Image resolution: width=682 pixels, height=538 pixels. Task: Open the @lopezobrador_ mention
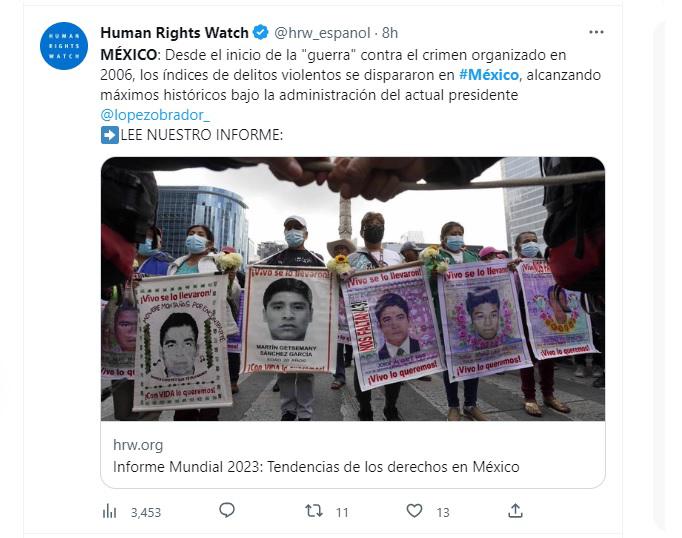pos(155,115)
